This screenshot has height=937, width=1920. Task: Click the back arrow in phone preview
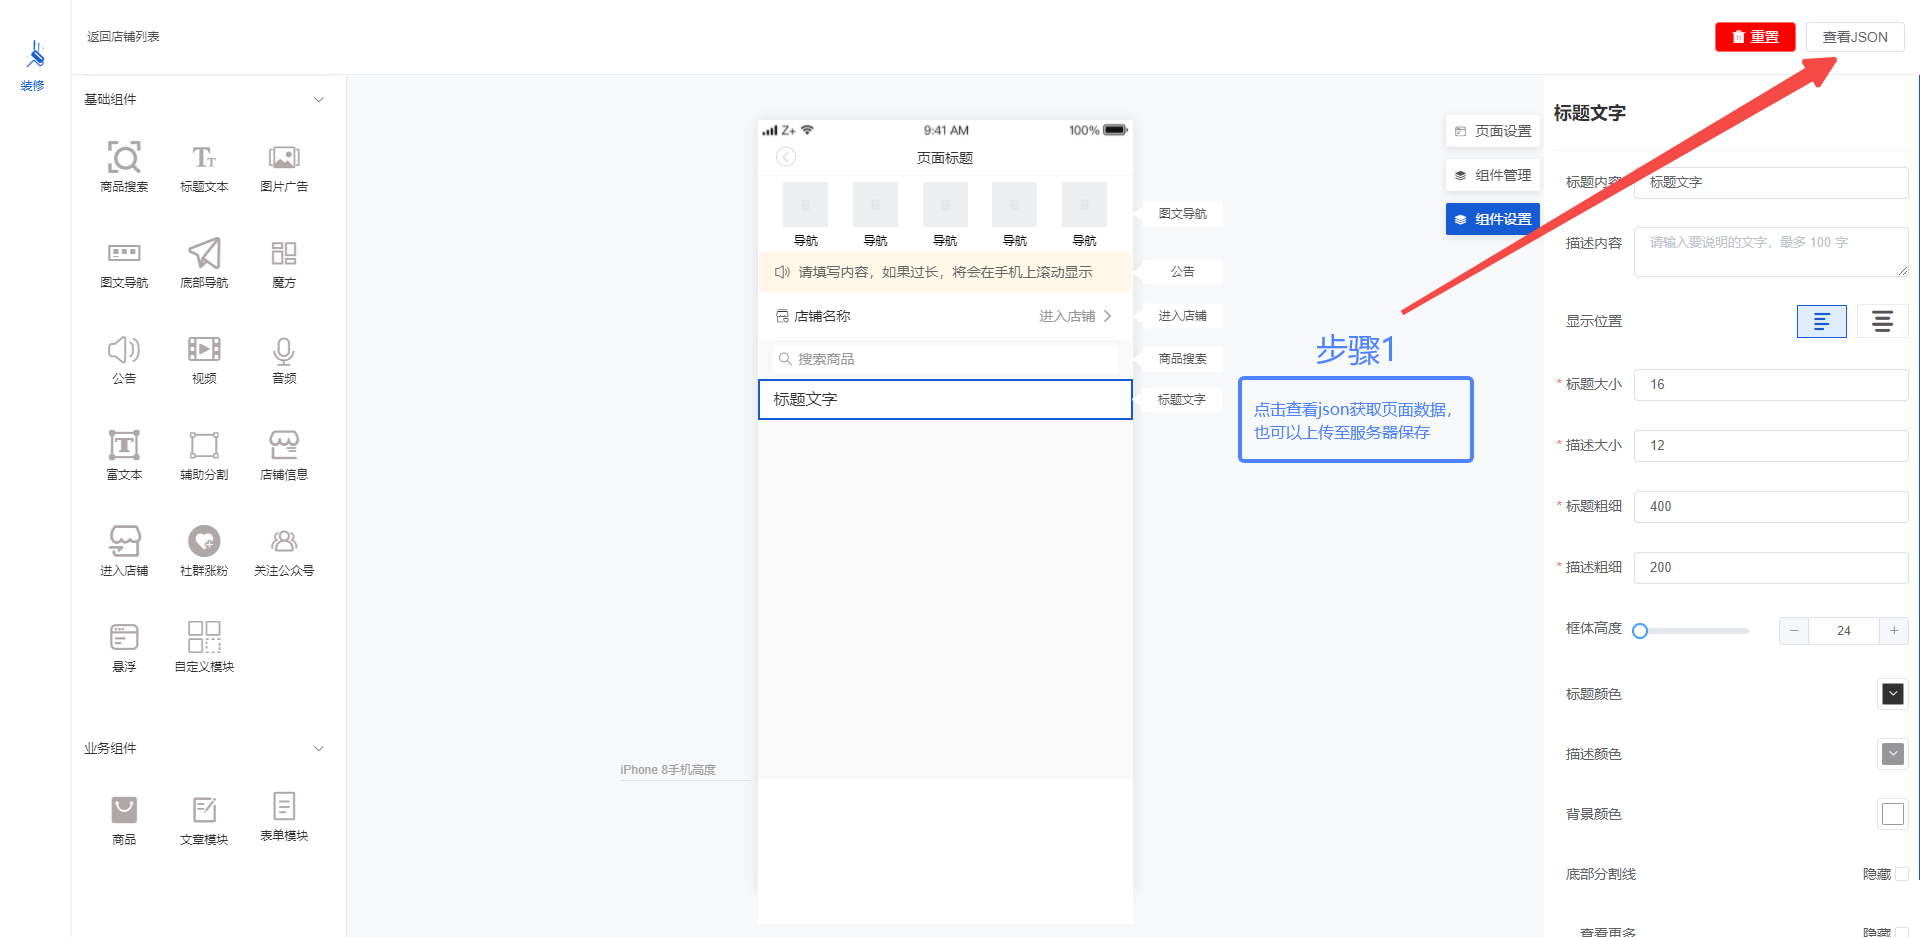pyautogui.click(x=786, y=157)
